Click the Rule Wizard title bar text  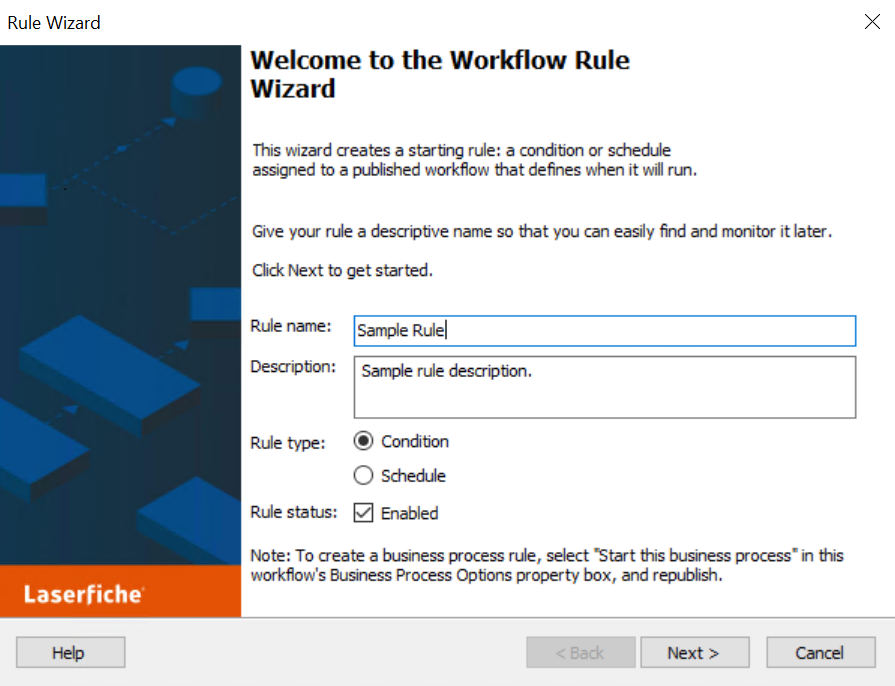click(x=54, y=22)
